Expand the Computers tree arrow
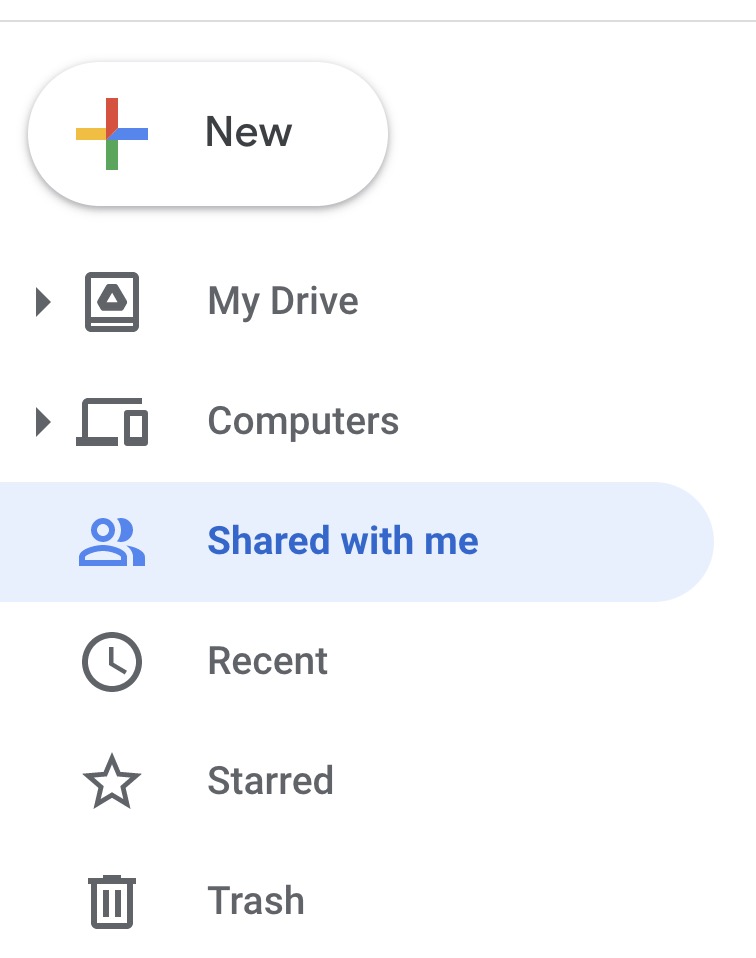The width and height of the screenshot is (756, 958). pos(42,422)
